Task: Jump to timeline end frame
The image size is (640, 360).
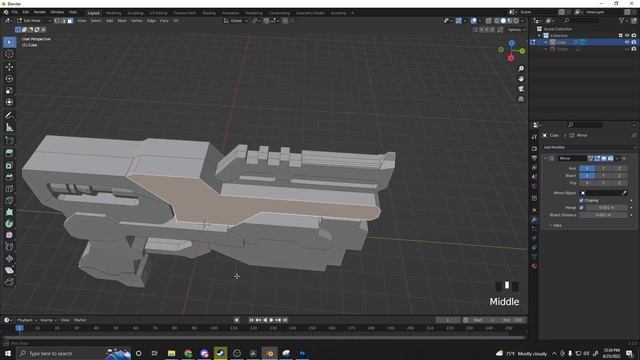Action: coord(285,320)
